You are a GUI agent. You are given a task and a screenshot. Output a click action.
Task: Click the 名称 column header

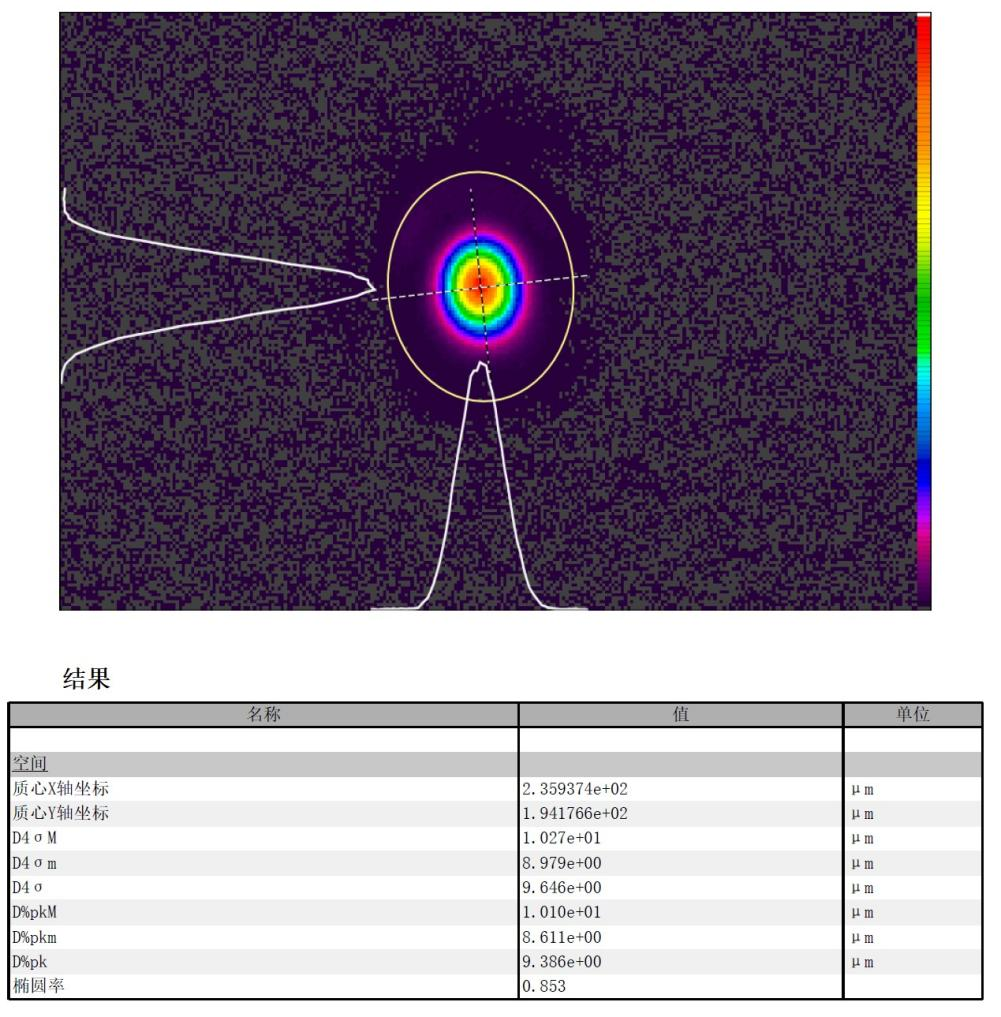(263, 714)
